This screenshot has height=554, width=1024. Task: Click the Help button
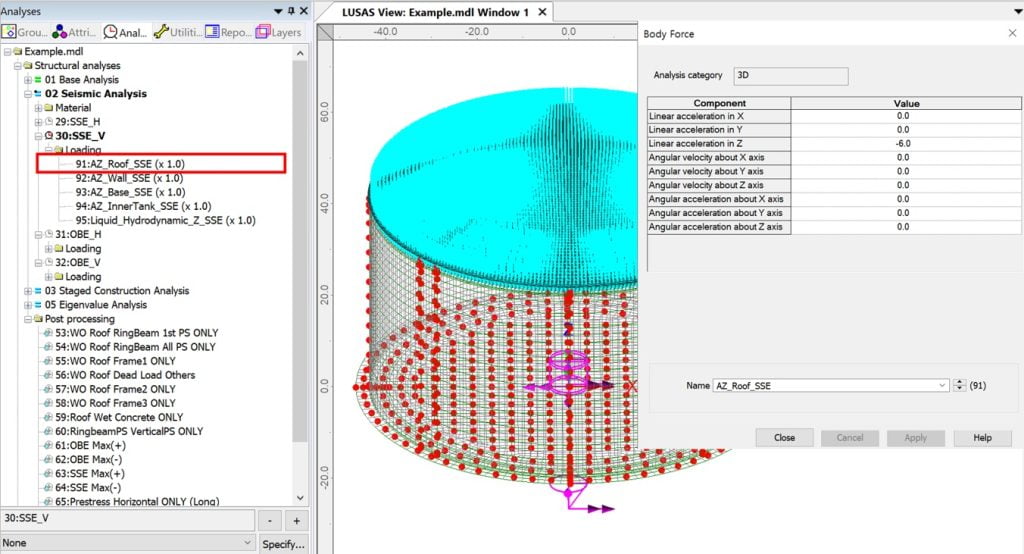[x=982, y=438]
